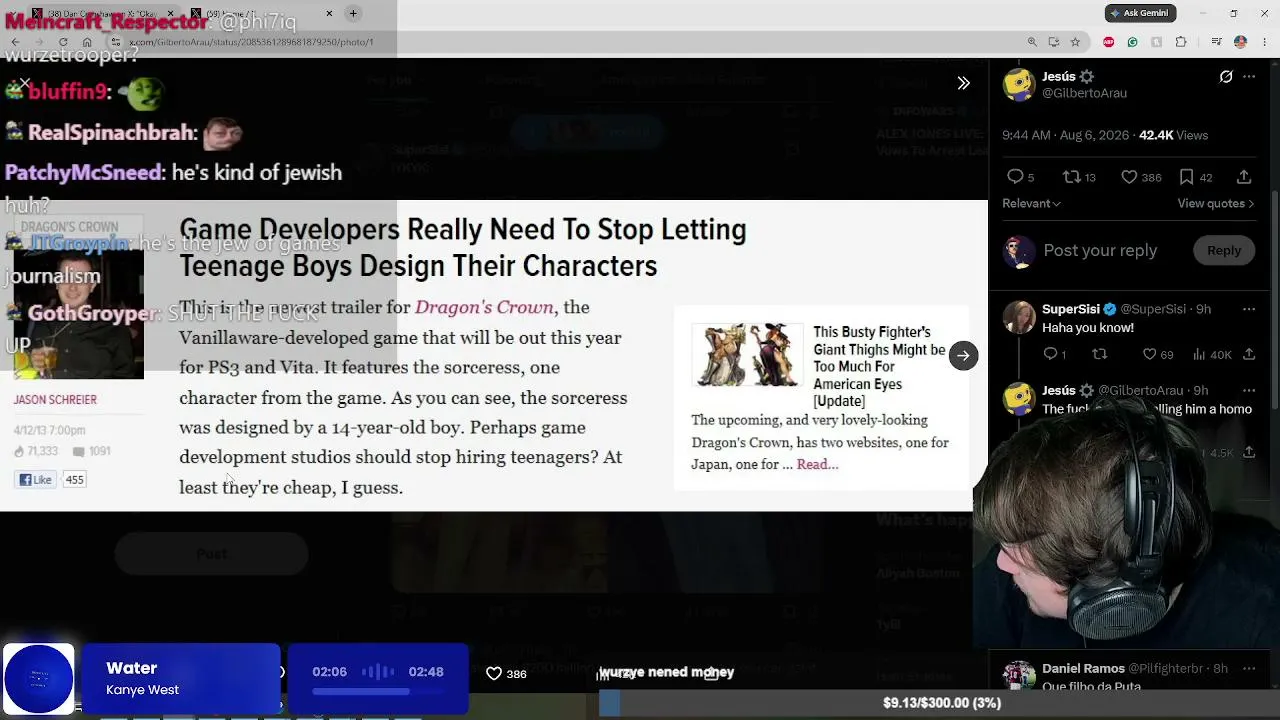Click Ask Gemini button in browser

tap(1141, 13)
